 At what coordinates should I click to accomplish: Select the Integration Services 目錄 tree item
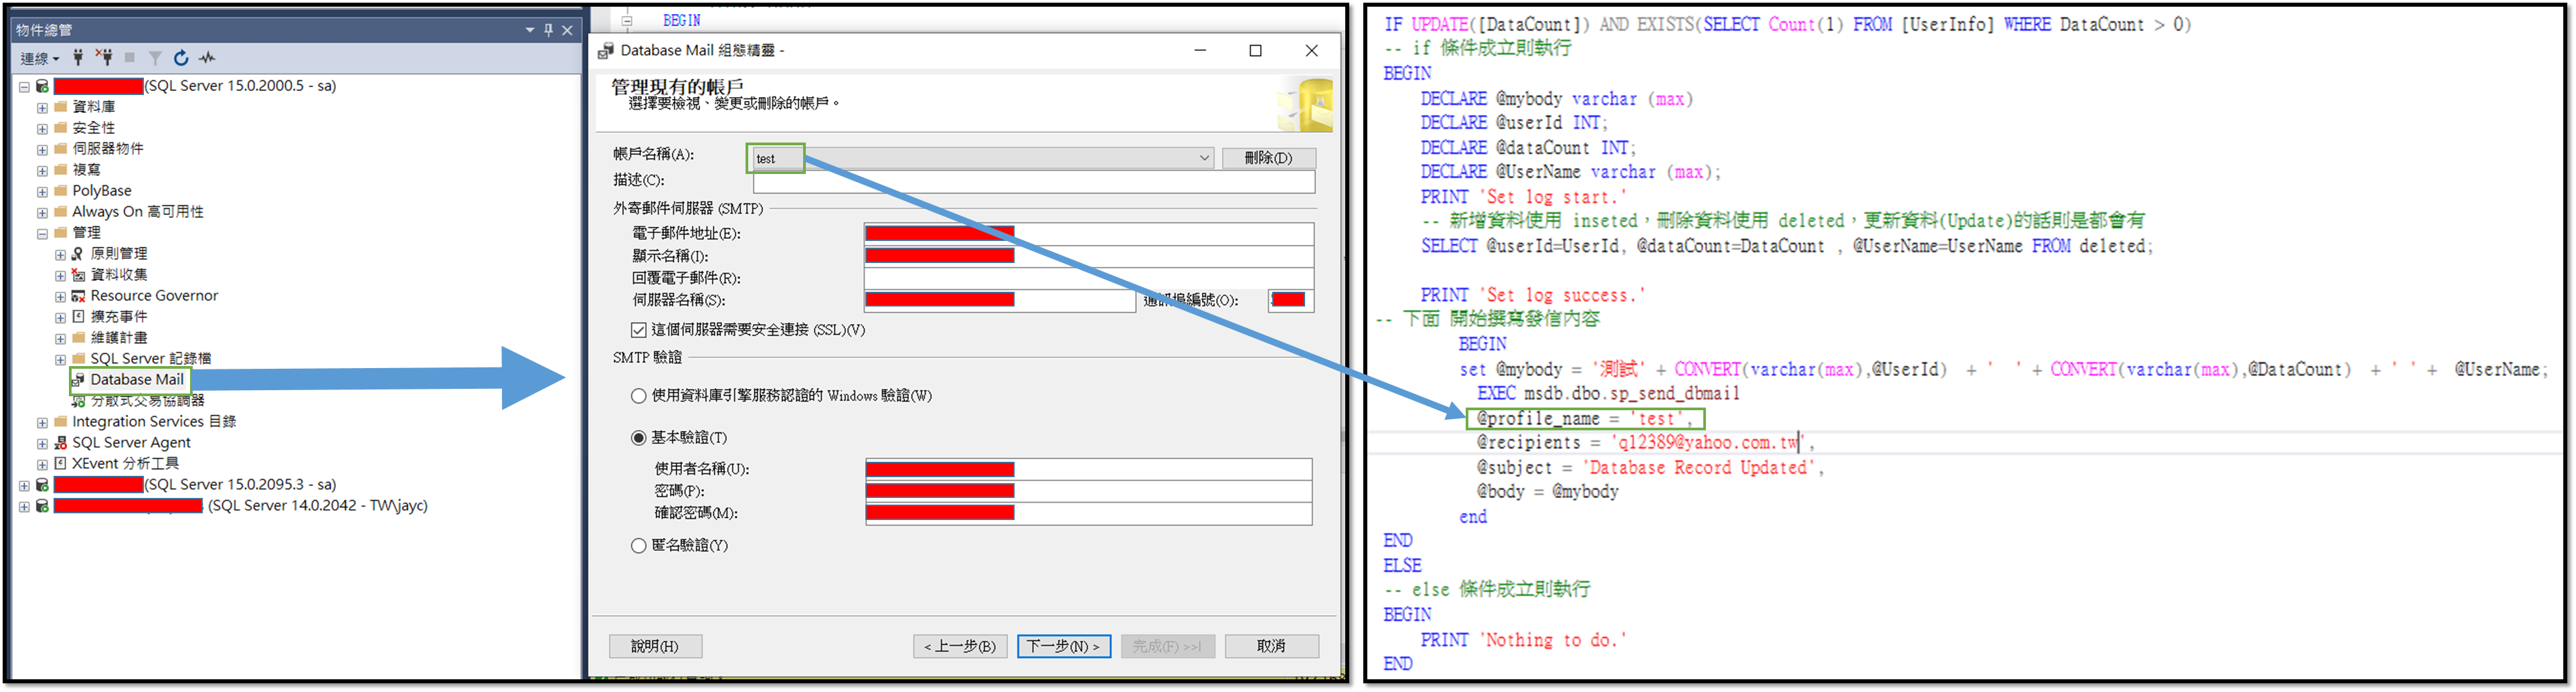click(153, 422)
